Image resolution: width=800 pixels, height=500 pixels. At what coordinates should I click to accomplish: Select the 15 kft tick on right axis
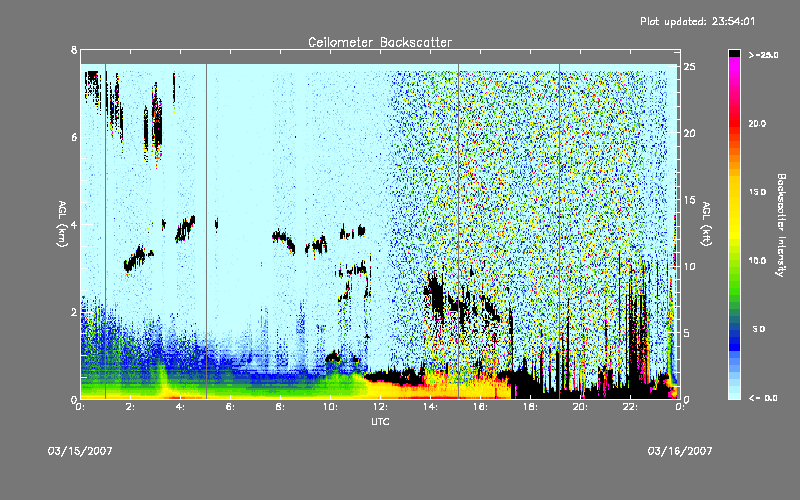tap(689, 200)
